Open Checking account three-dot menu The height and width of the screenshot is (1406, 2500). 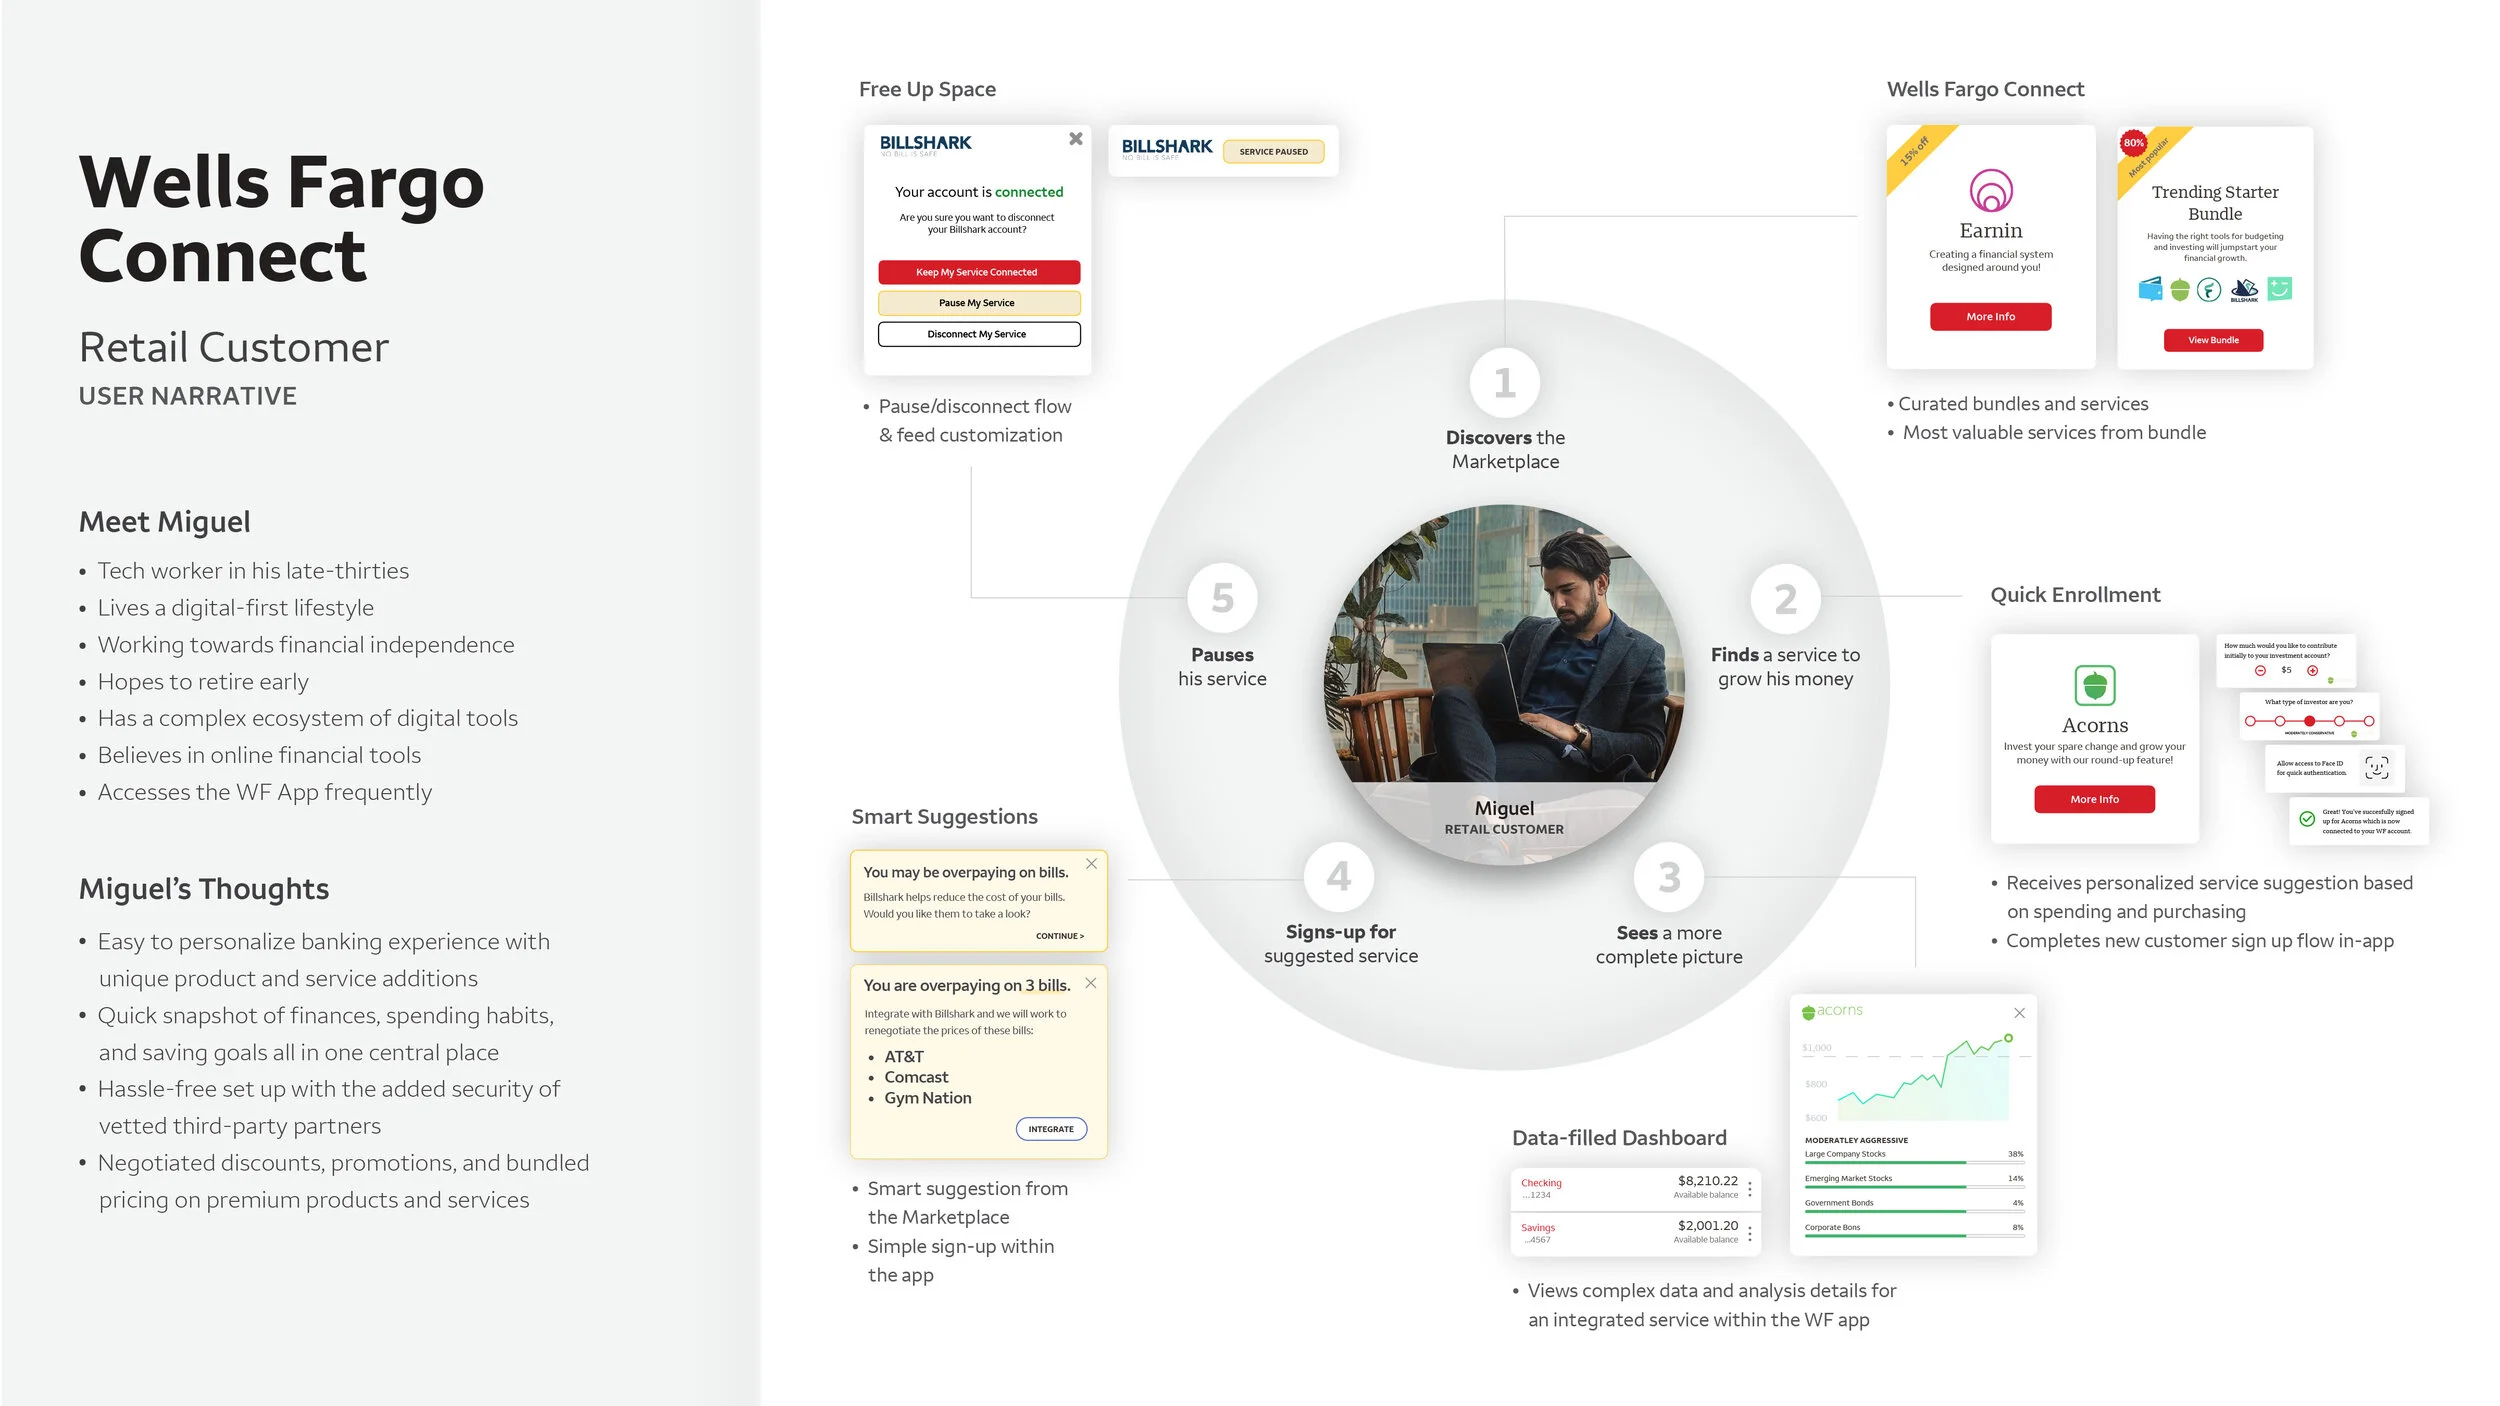point(1750,1189)
